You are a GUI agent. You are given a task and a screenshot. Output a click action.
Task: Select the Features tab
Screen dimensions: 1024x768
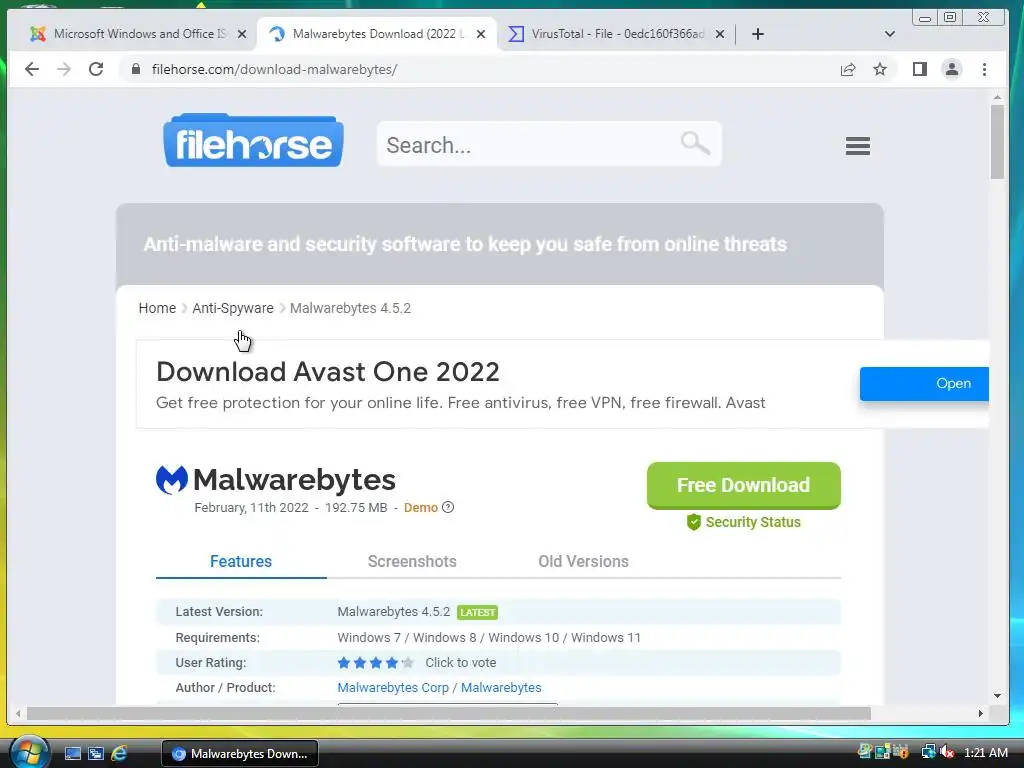click(241, 562)
